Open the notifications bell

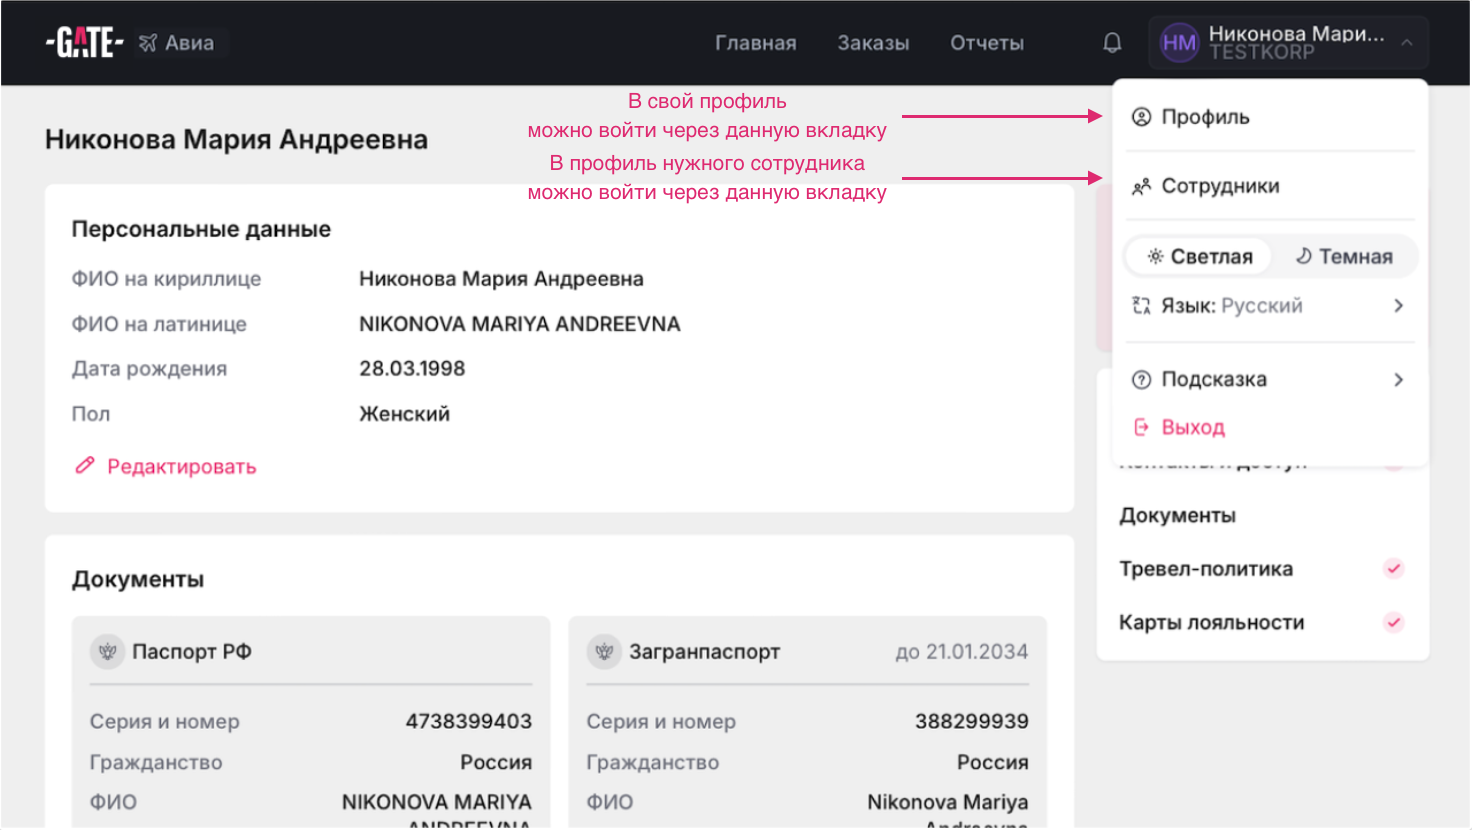pos(1112,43)
